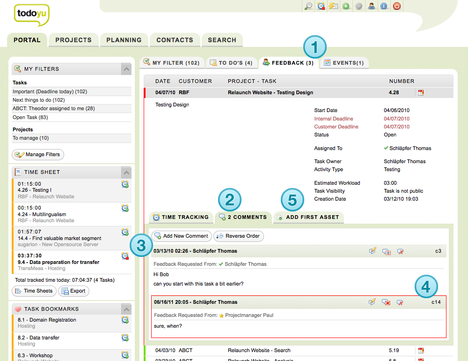The height and width of the screenshot is (361, 468).
Task: Switch to the Portal main tab
Action: click(27, 40)
